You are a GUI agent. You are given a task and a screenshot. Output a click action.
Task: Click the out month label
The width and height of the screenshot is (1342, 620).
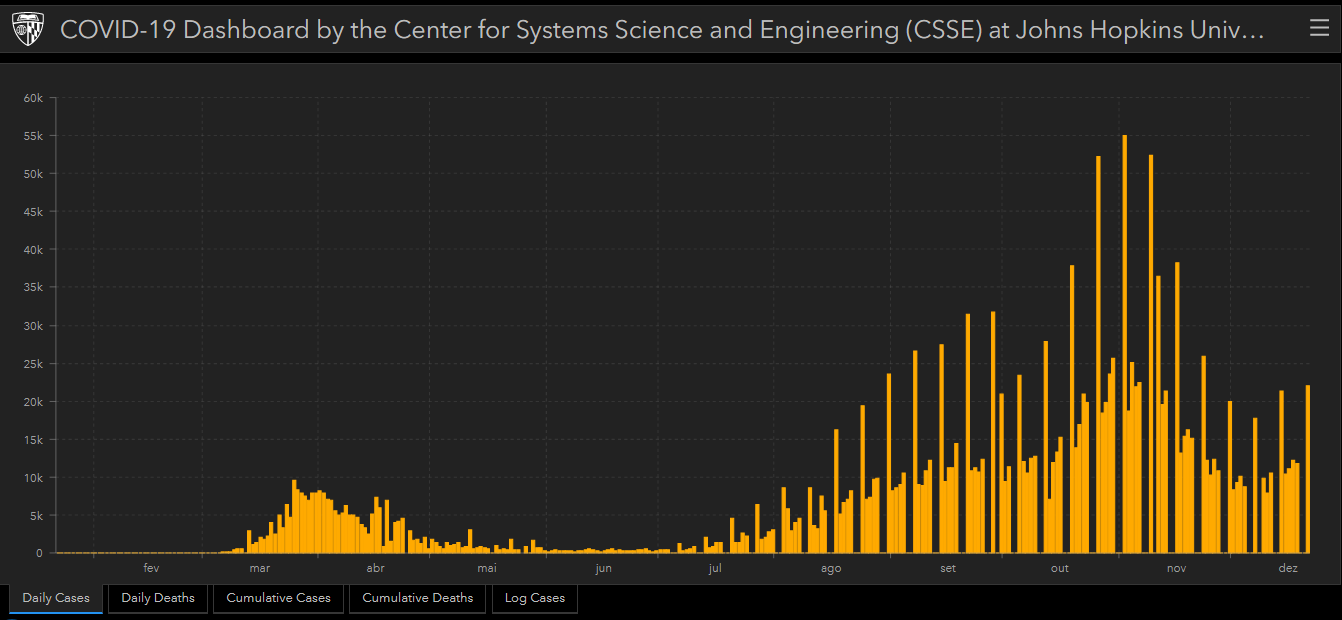click(1060, 569)
